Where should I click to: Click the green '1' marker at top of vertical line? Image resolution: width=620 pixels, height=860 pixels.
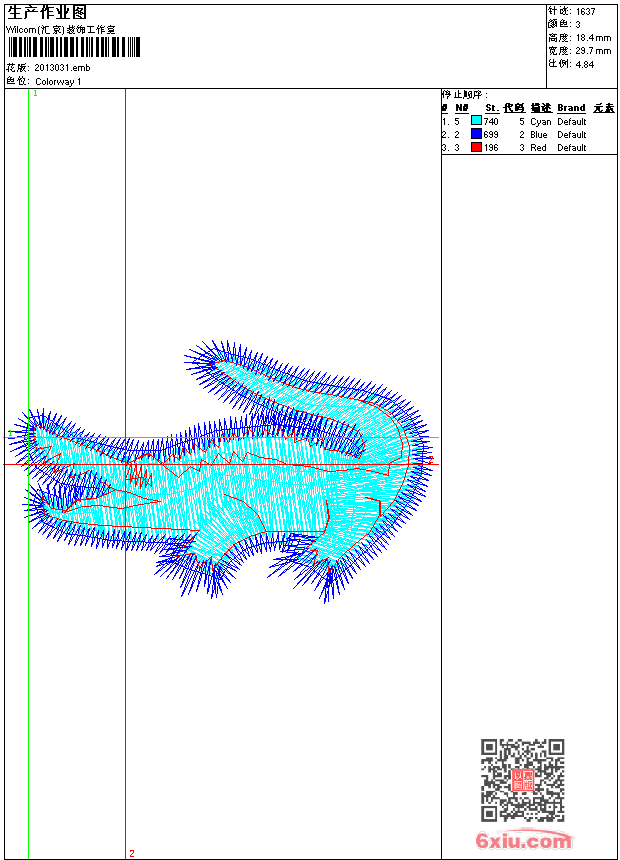36,94
